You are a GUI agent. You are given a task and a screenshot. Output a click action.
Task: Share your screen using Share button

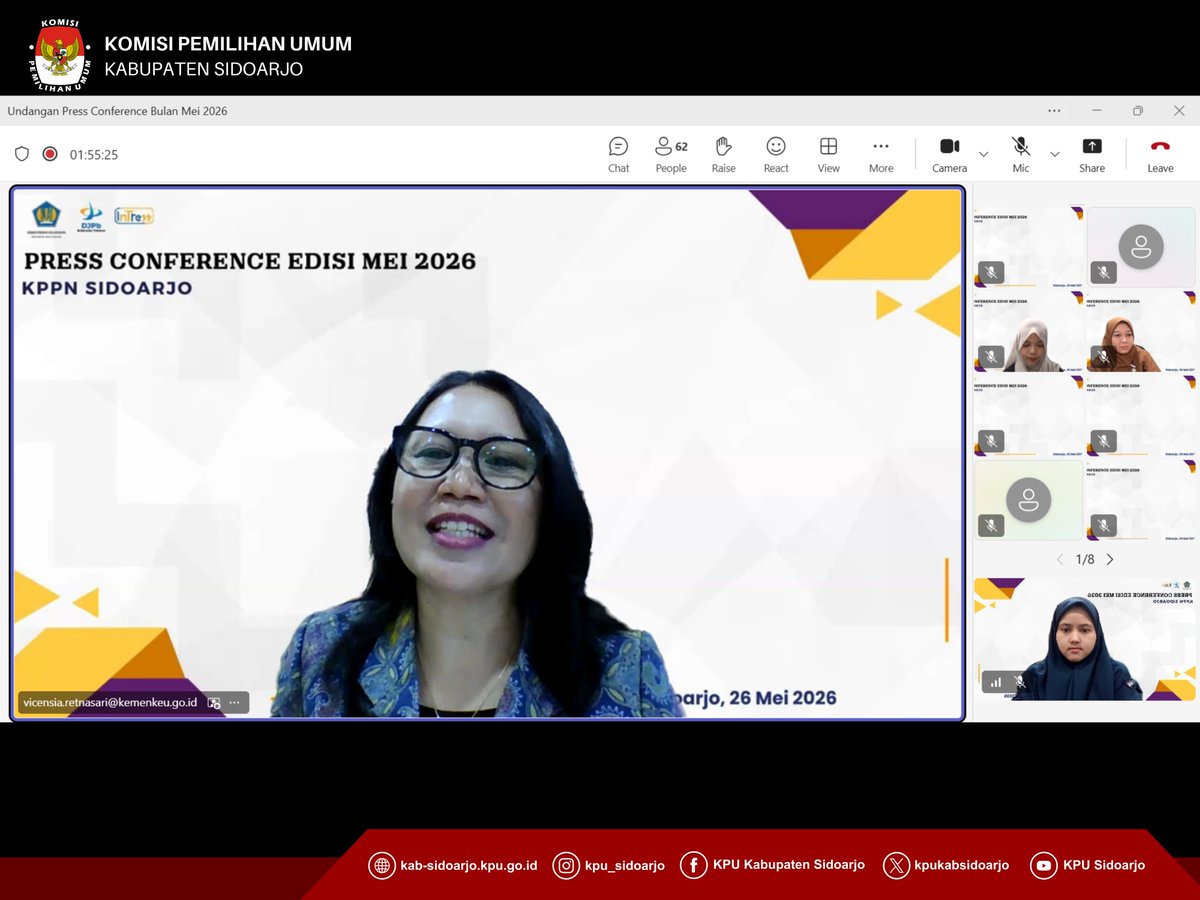(x=1092, y=155)
